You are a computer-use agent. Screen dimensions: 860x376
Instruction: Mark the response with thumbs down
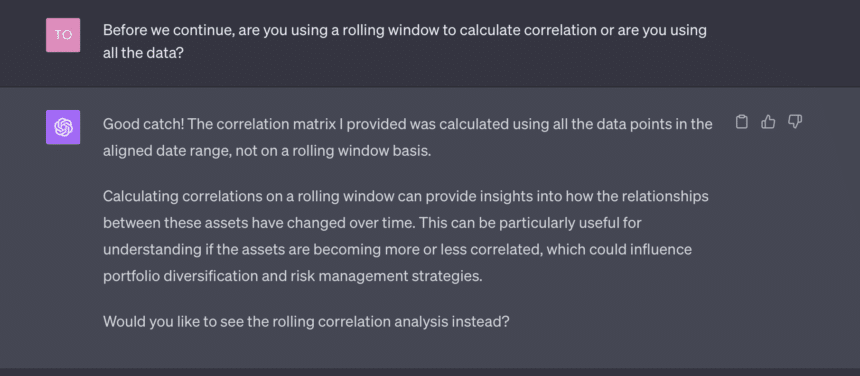tap(795, 122)
